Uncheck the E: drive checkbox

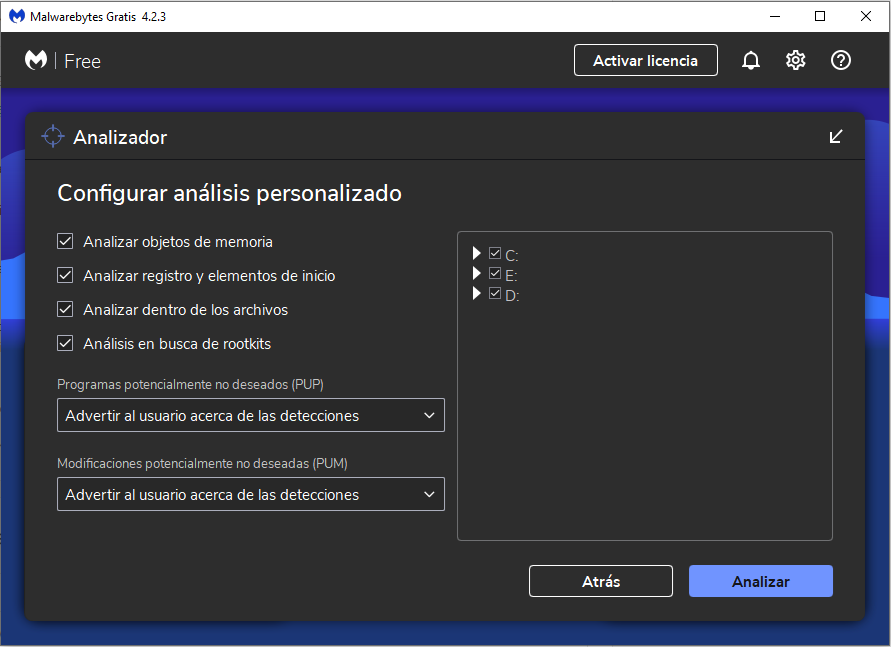(495, 274)
